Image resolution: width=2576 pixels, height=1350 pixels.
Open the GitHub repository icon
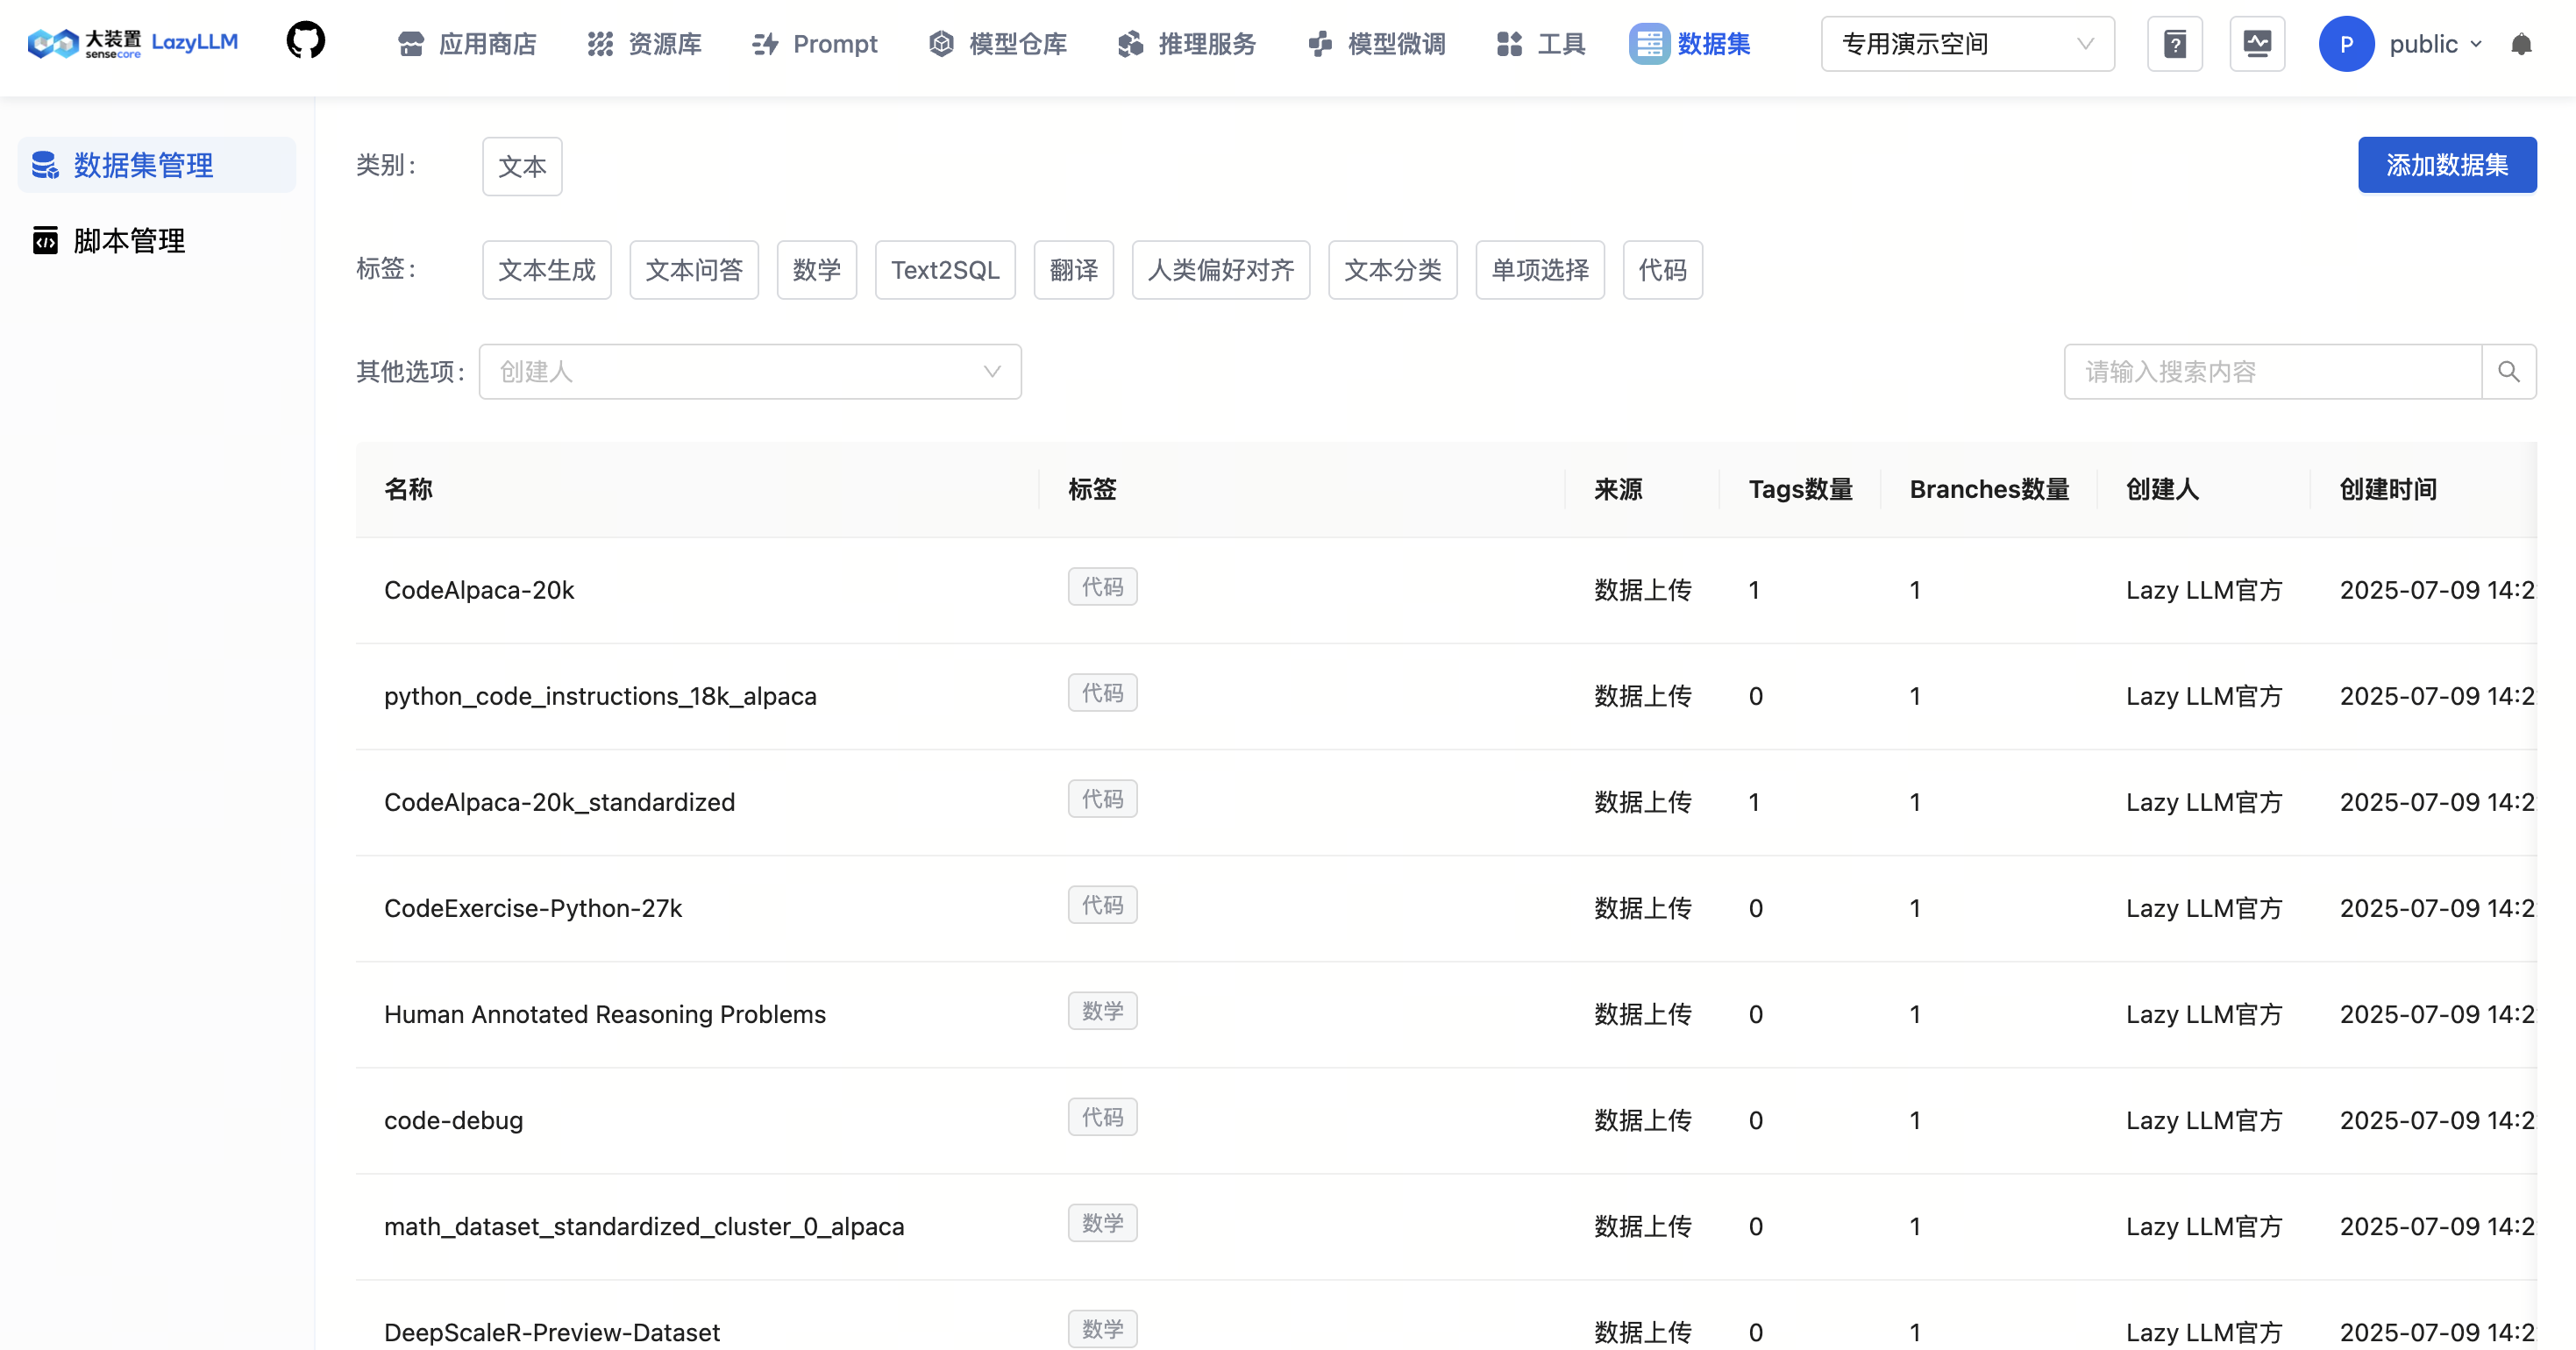click(x=306, y=42)
